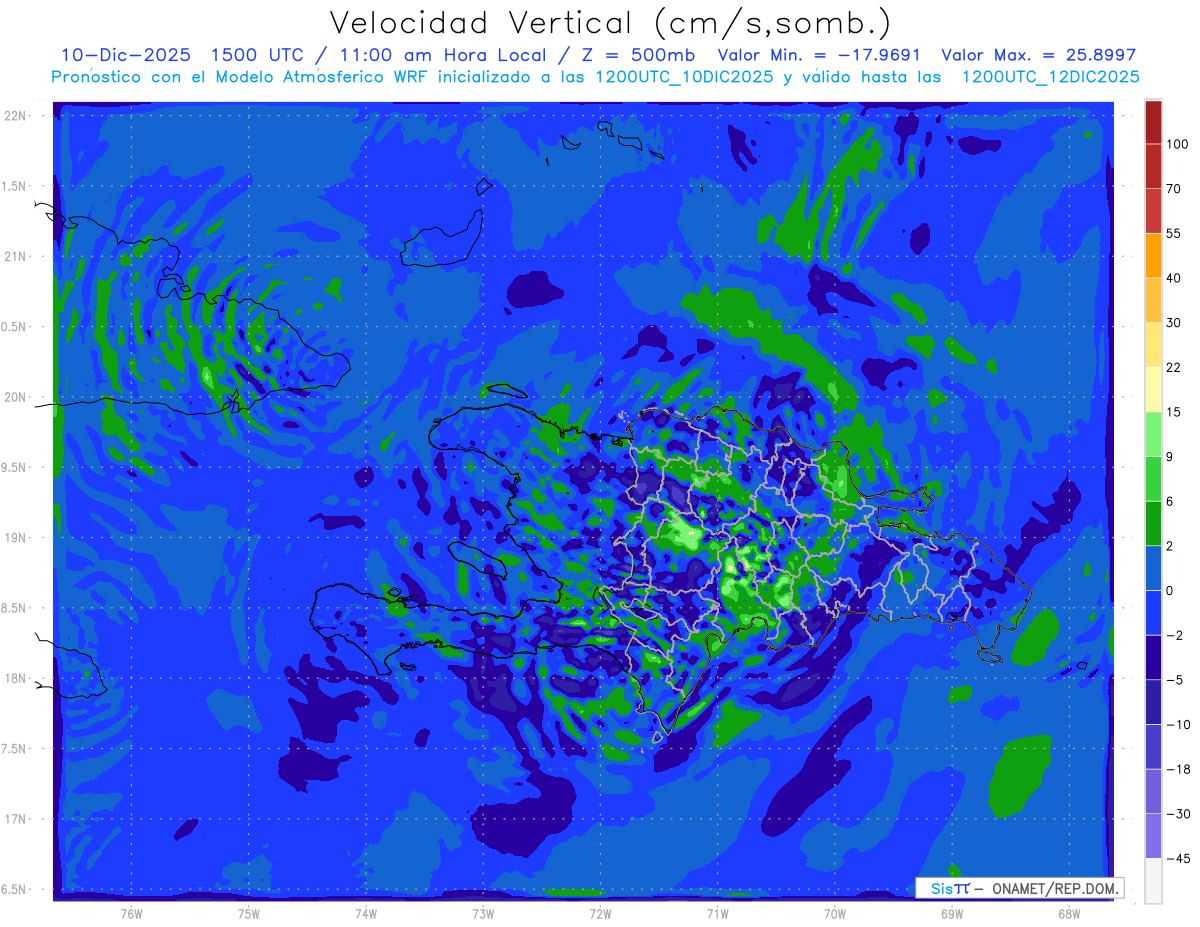Select dark red swatch above the 100 mark
The width and height of the screenshot is (1200, 927).
pyautogui.click(x=1153, y=122)
